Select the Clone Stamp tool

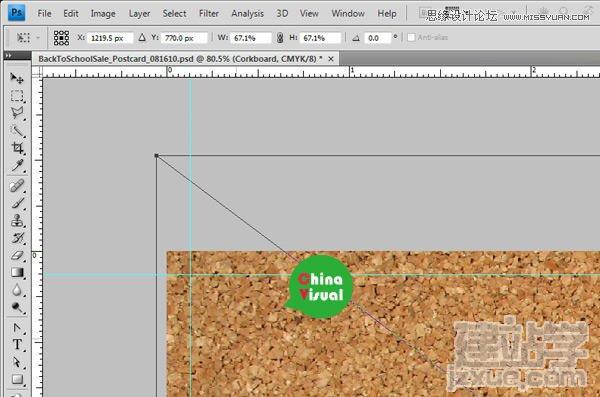pyautogui.click(x=17, y=221)
